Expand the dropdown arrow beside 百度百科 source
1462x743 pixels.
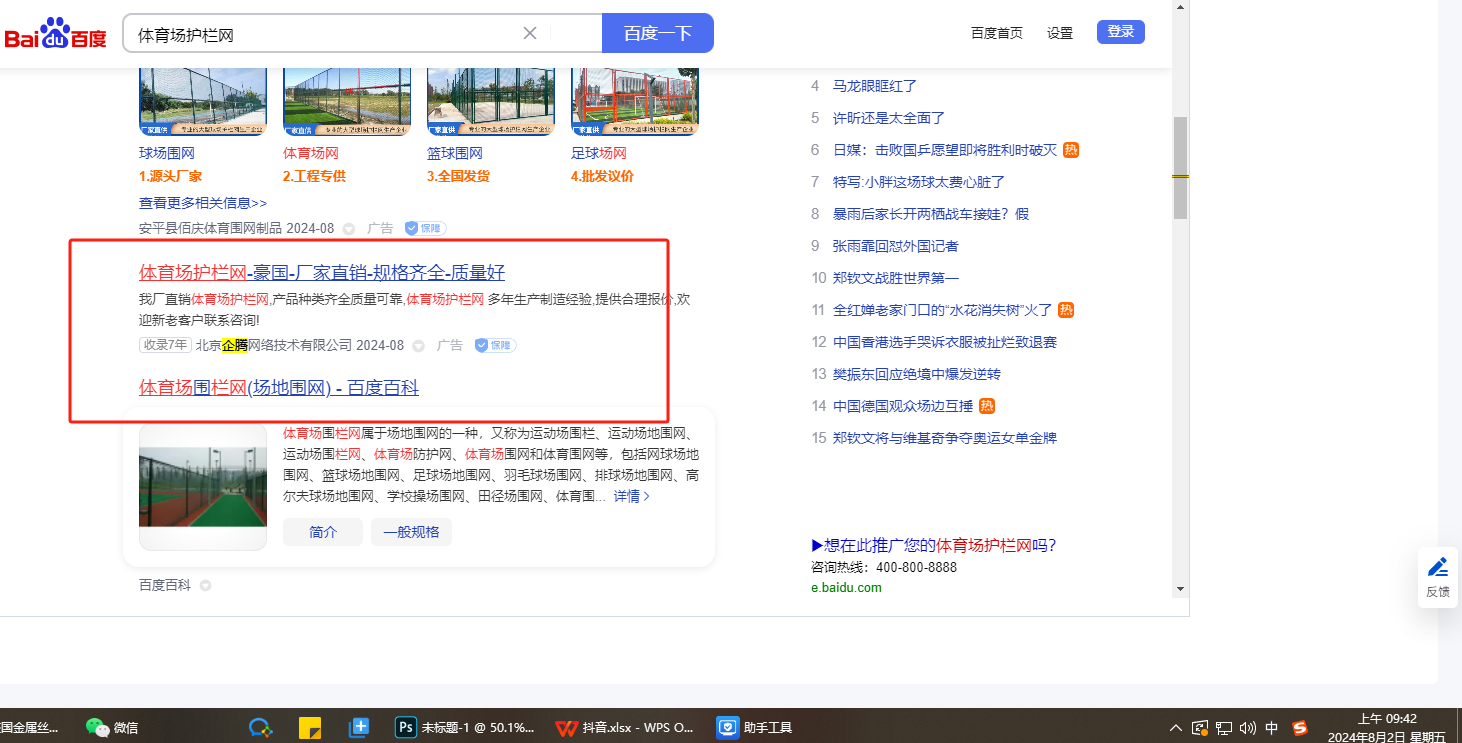coord(205,585)
